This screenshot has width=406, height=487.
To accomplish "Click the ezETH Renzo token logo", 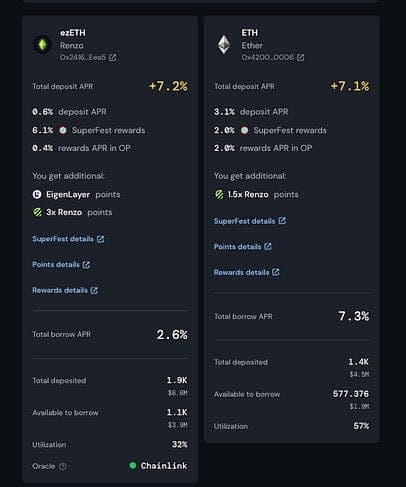I will pos(42,44).
